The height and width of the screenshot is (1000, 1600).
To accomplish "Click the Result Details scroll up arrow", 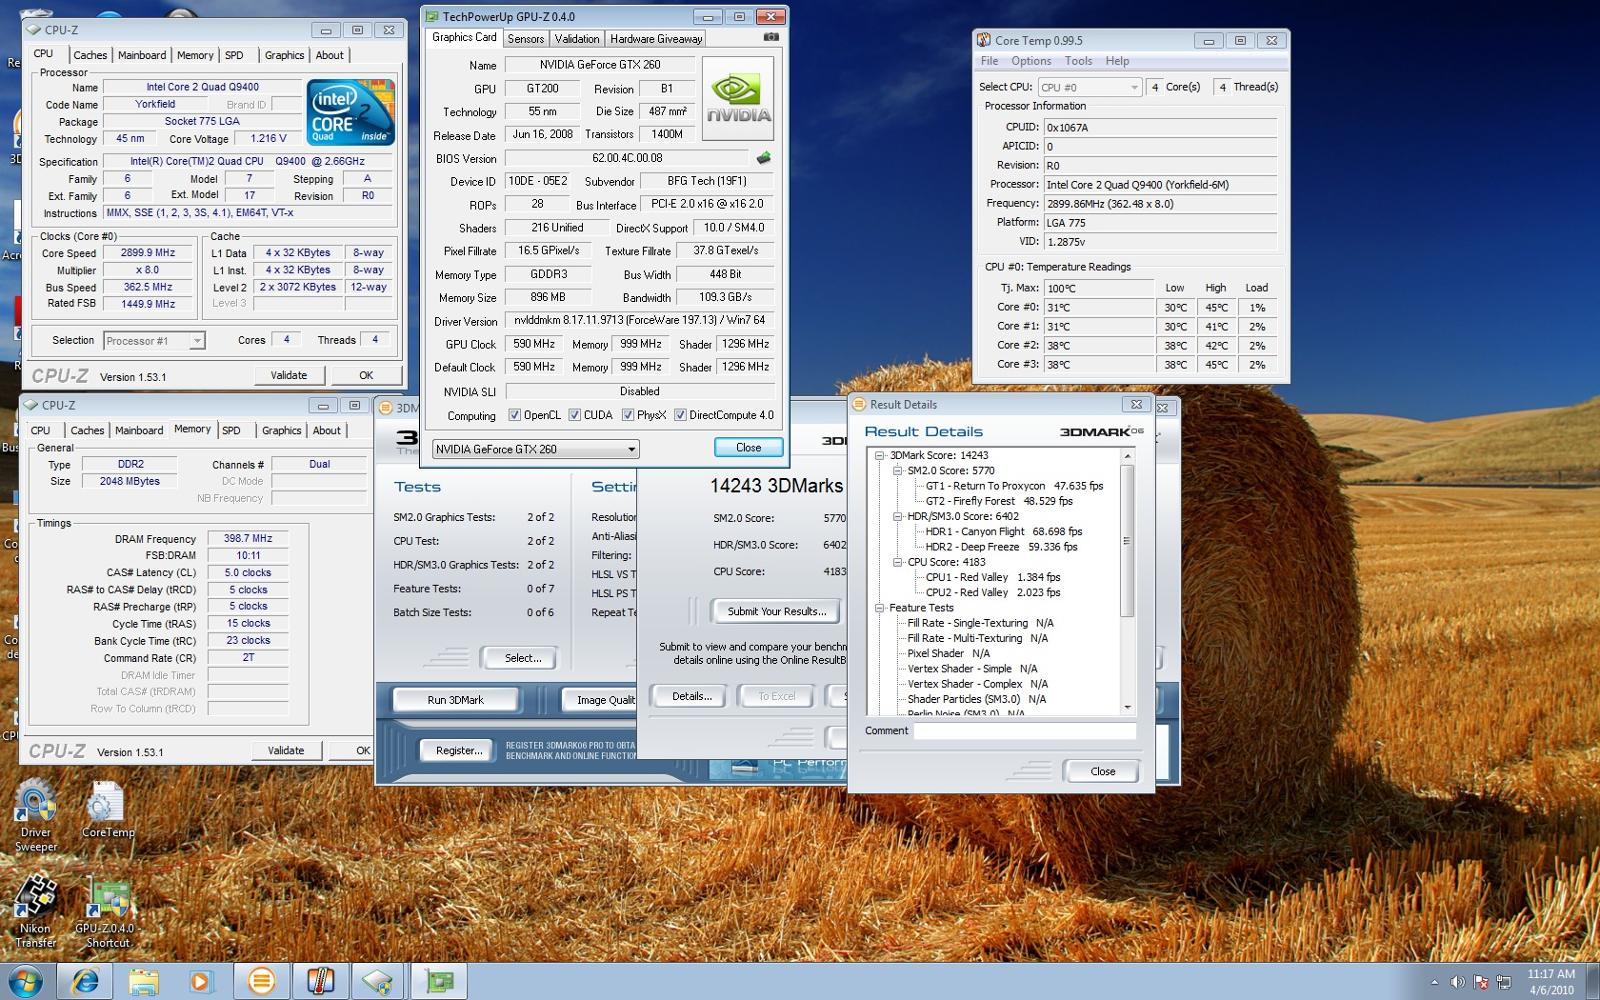I will tap(1127, 456).
